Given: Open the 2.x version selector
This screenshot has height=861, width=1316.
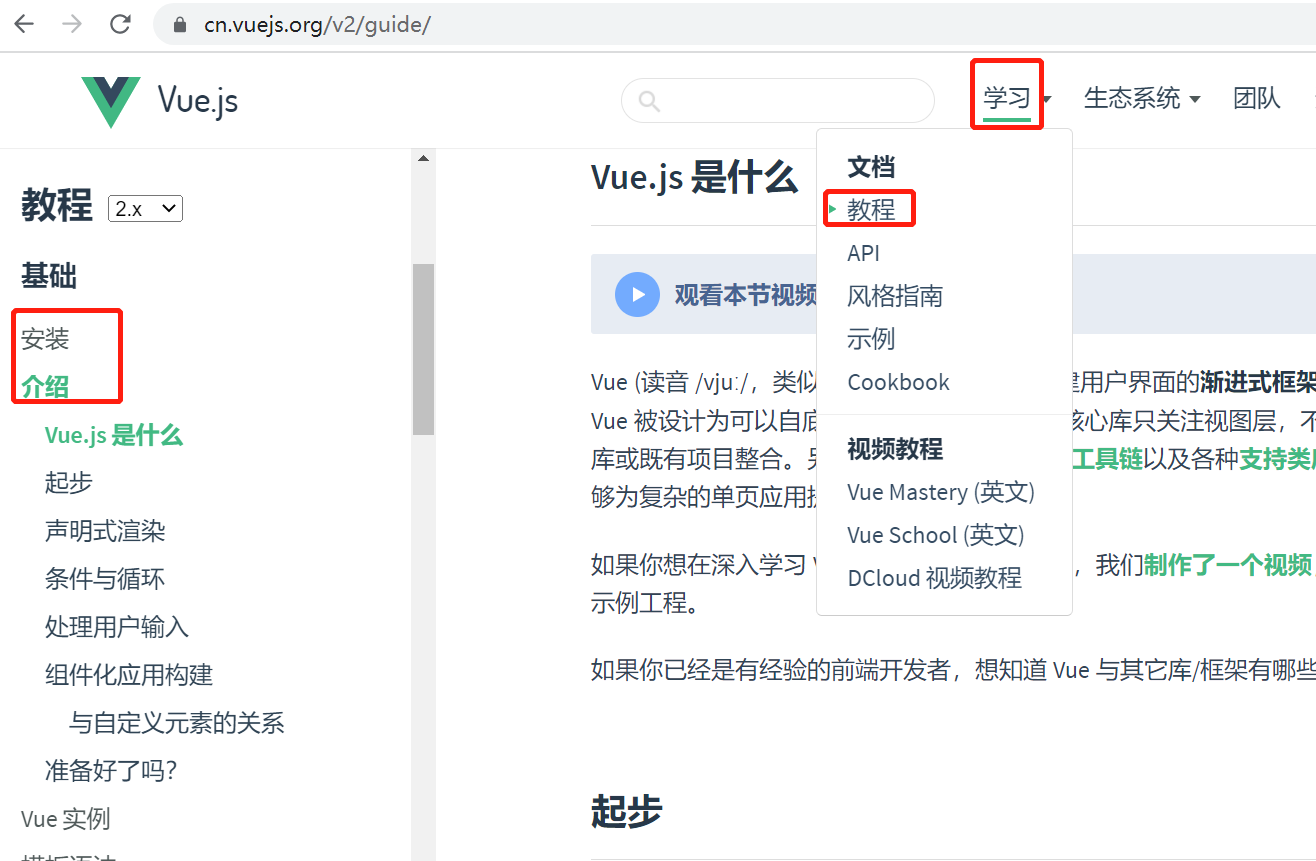Looking at the screenshot, I should [x=145, y=208].
